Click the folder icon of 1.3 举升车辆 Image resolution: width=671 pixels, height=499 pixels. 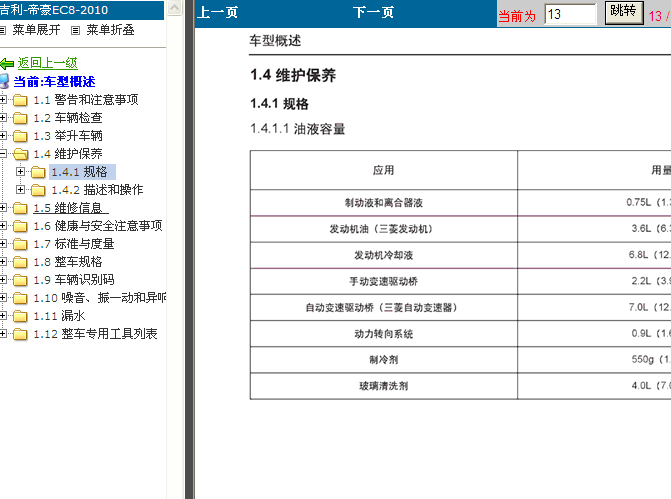point(20,136)
